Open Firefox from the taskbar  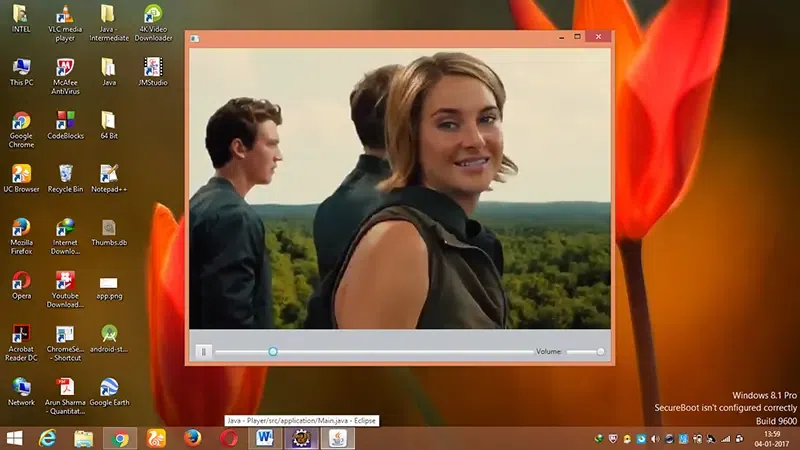(192, 438)
